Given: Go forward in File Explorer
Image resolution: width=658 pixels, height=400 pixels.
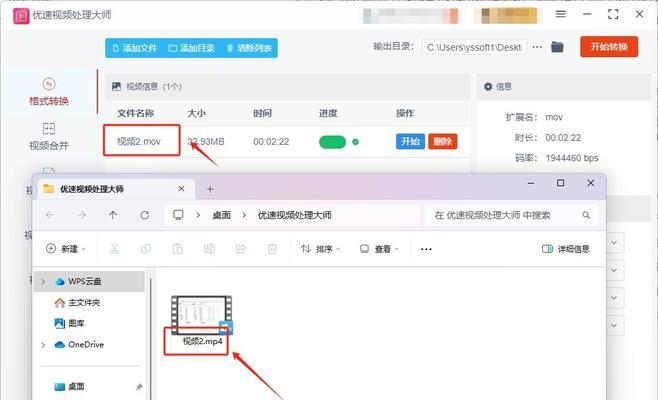Looking at the screenshot, I should click(x=81, y=215).
